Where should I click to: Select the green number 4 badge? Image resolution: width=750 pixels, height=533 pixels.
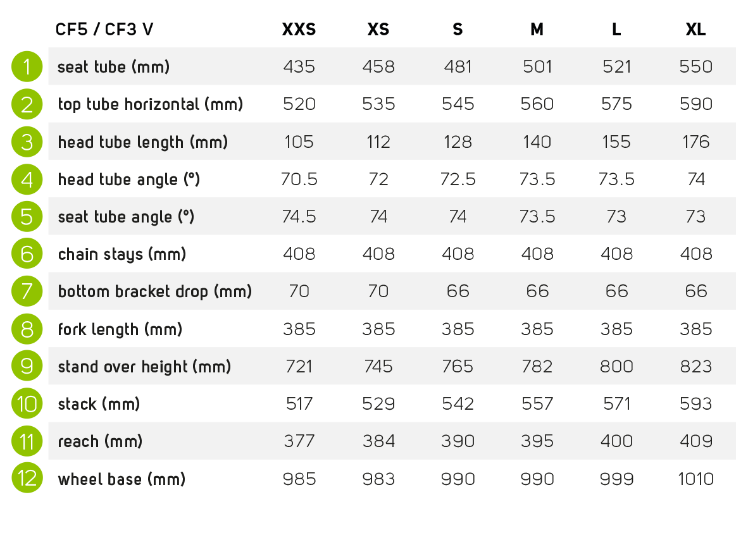click(27, 179)
